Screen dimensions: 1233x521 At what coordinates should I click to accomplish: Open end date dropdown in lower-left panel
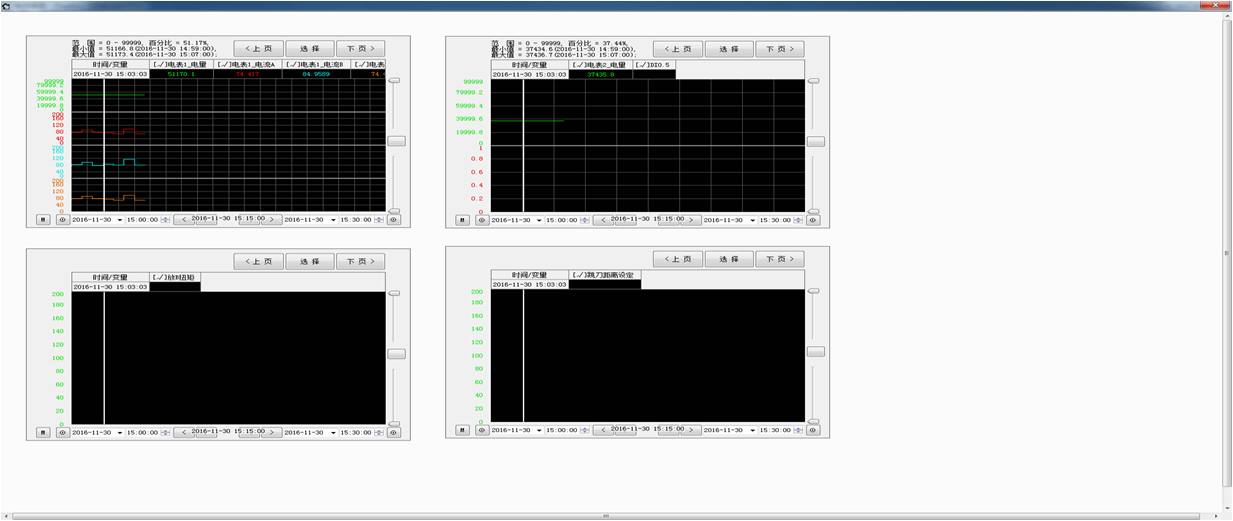point(333,432)
